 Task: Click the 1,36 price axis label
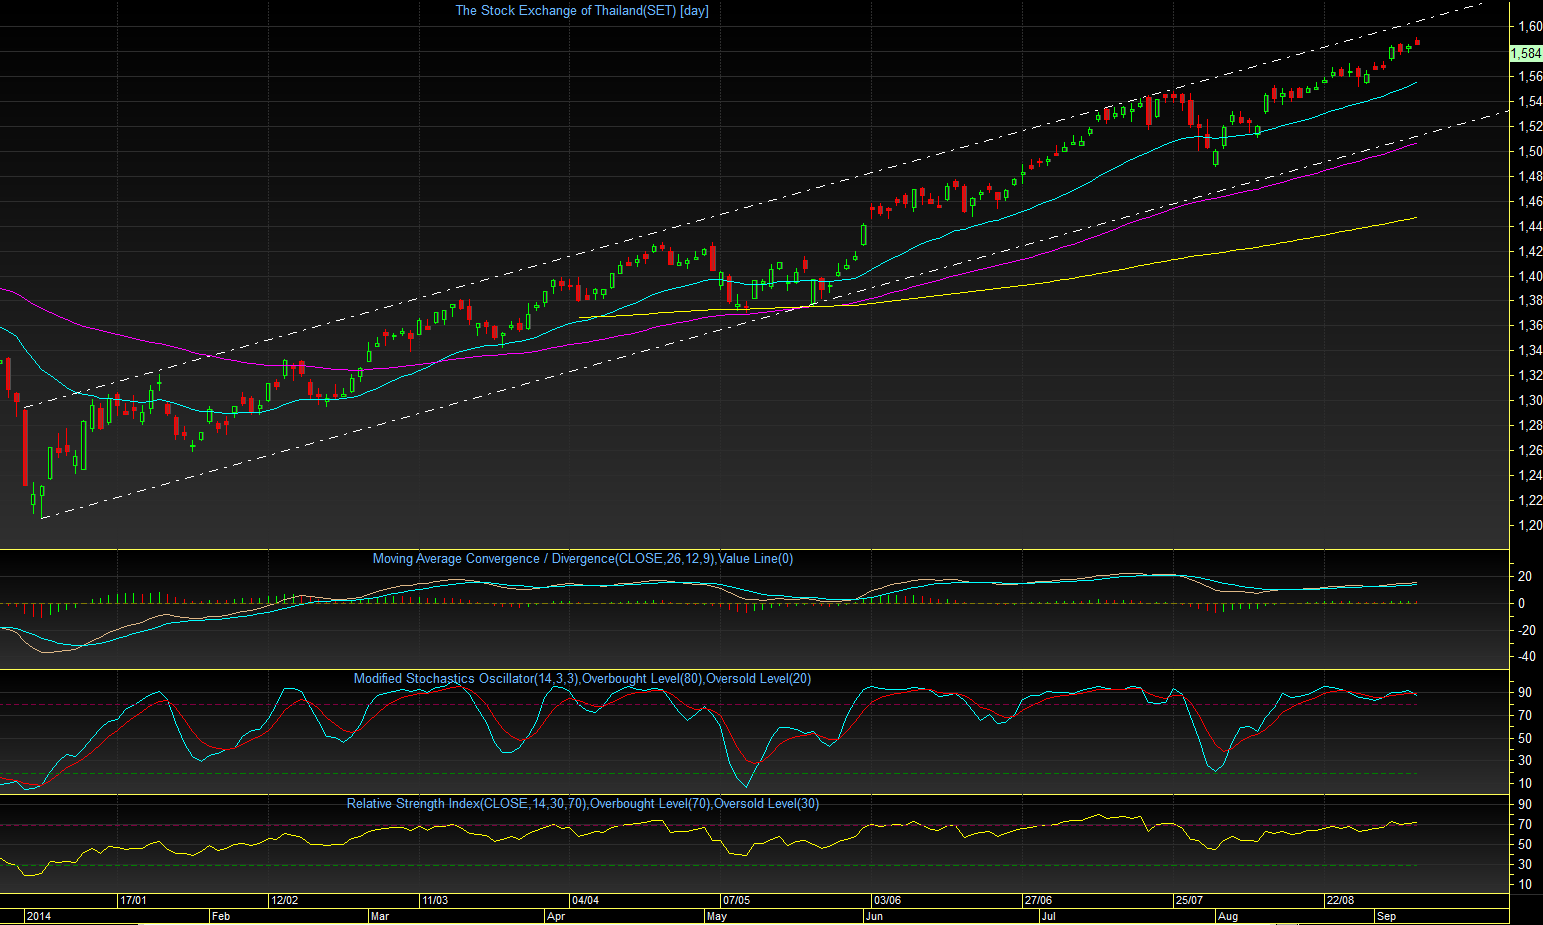[1530, 326]
